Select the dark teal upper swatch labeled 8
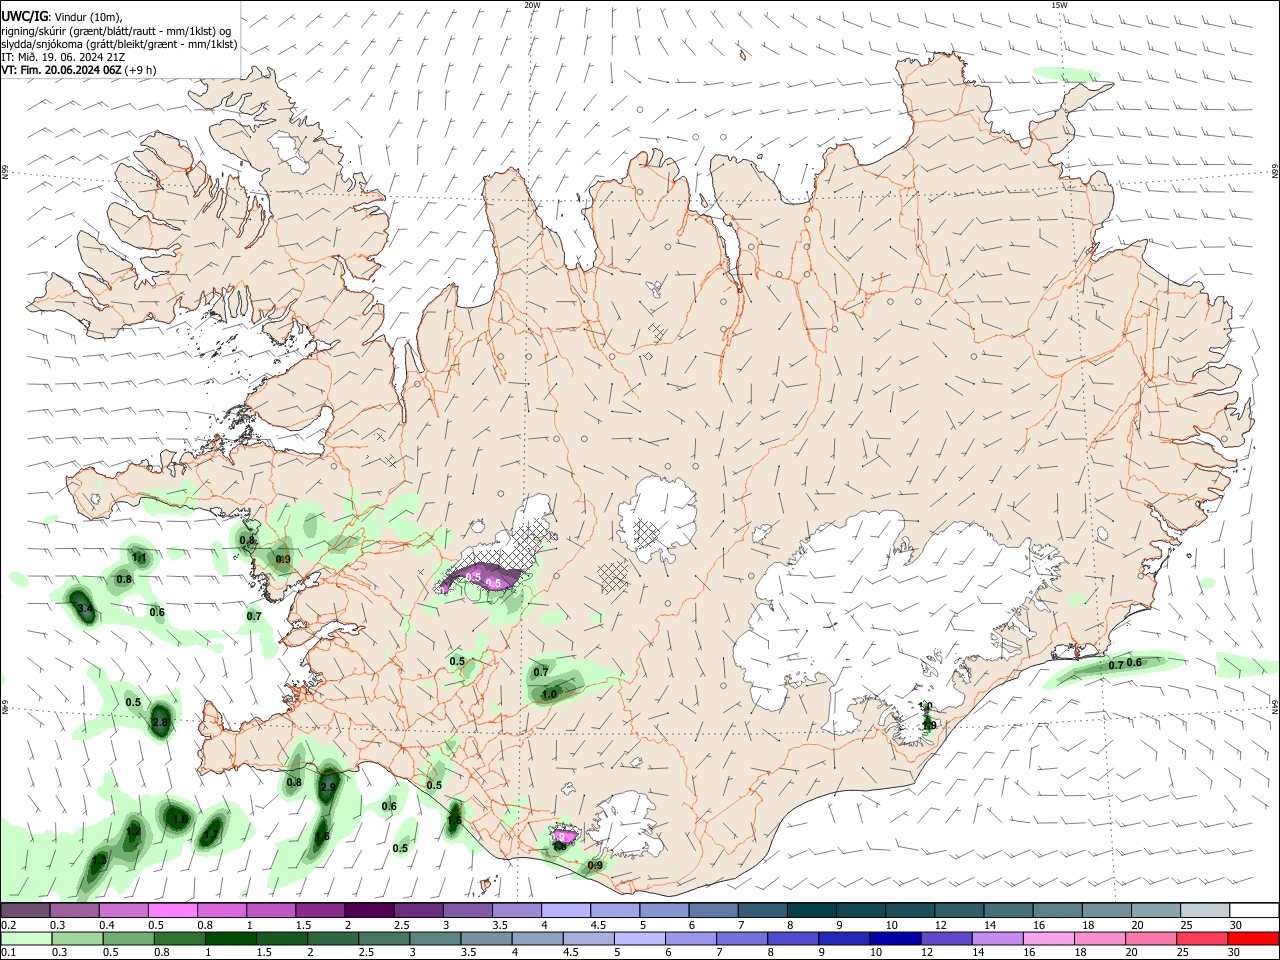 812,910
